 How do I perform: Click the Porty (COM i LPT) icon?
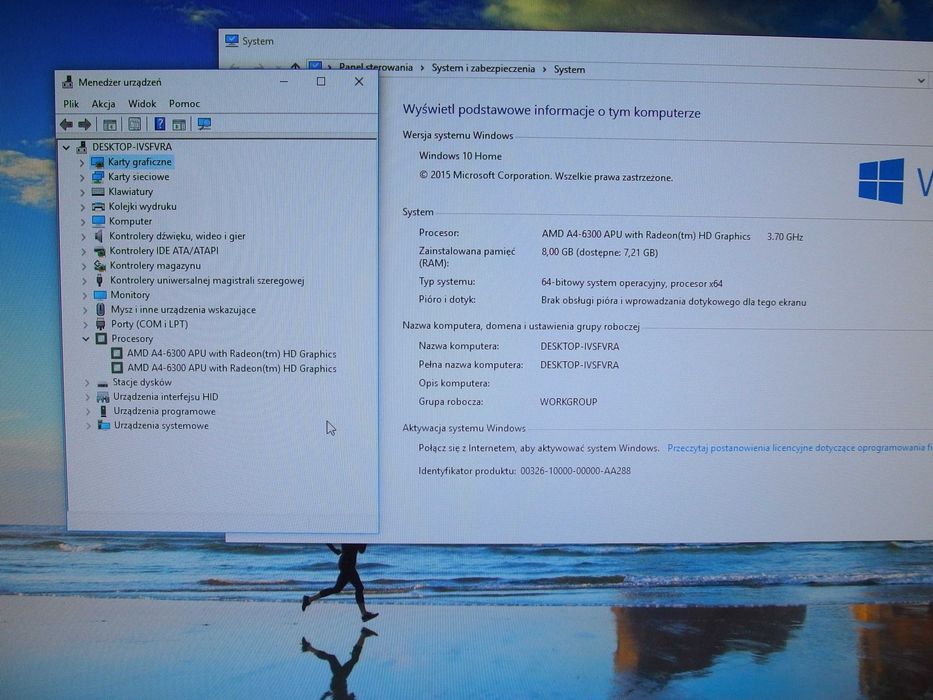pyautogui.click(x=101, y=324)
